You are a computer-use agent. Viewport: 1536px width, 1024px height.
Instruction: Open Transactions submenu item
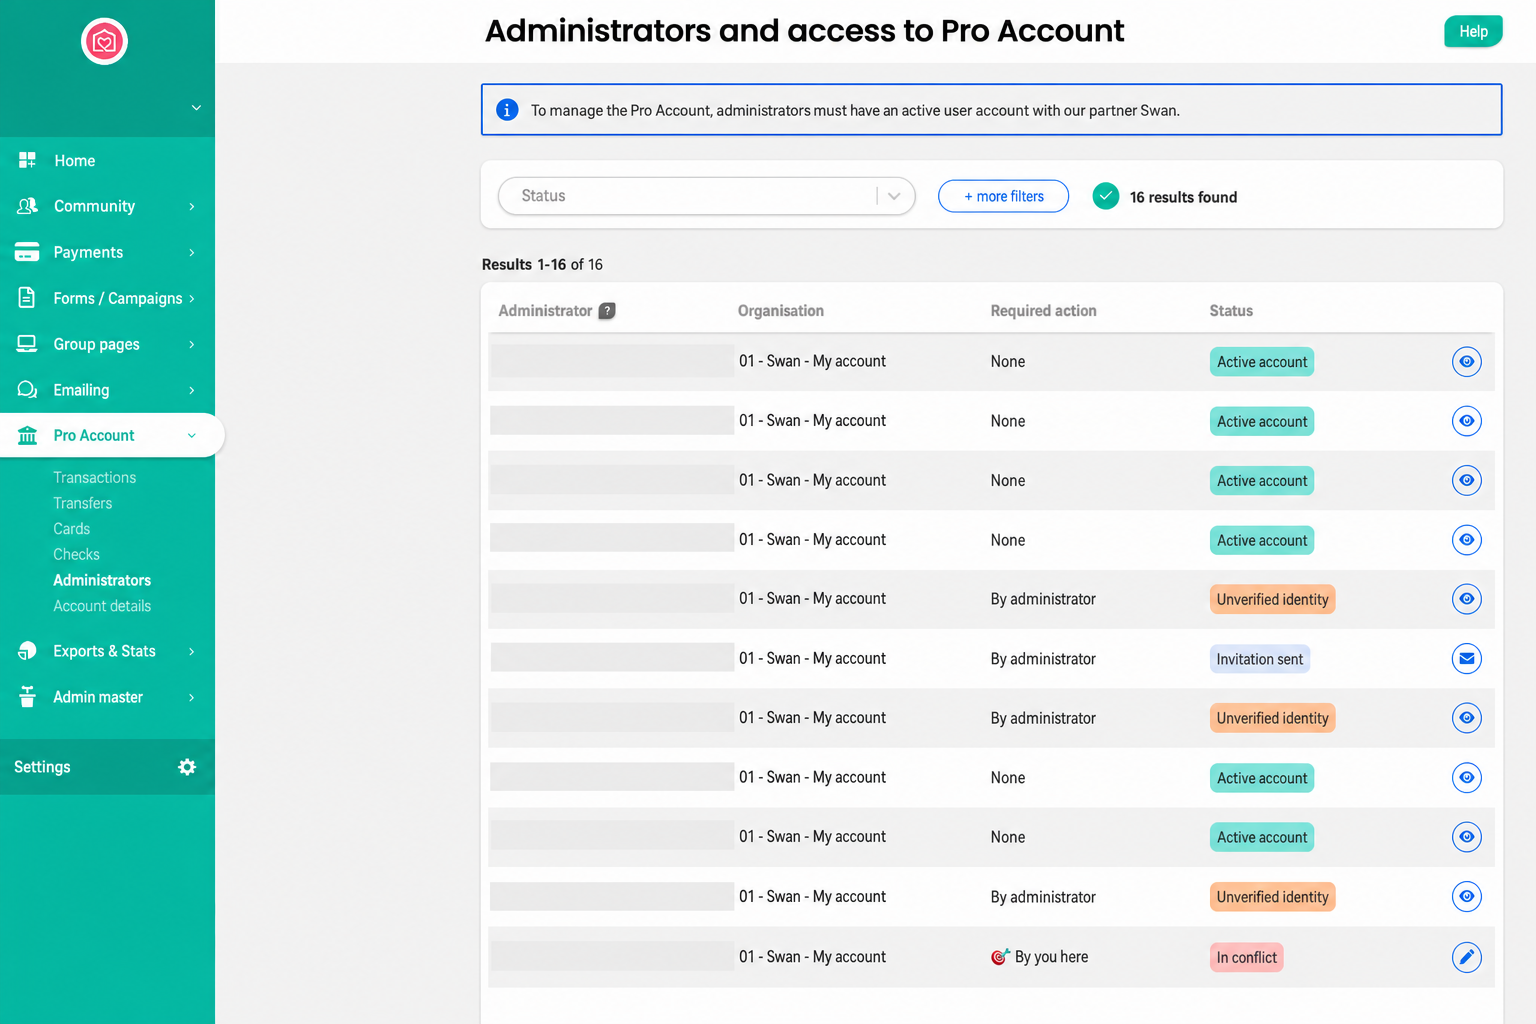(x=94, y=478)
